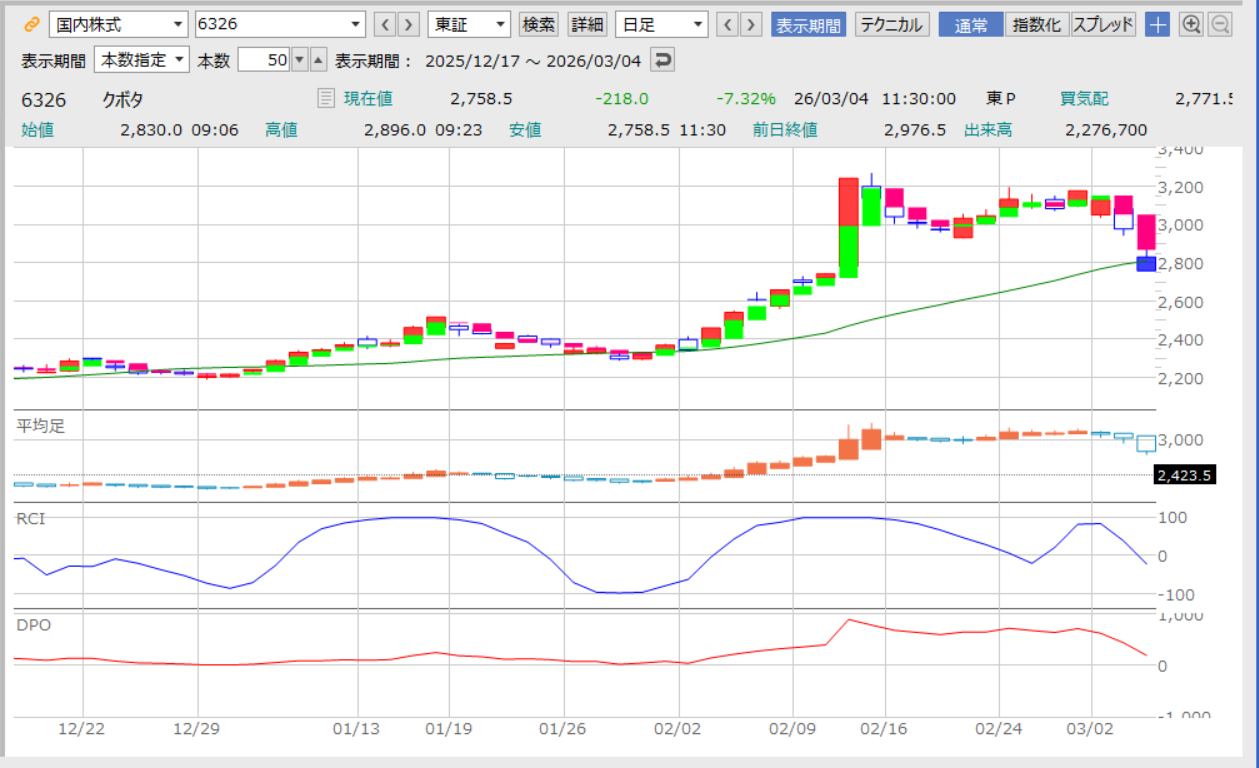The image size is (1259, 768).
Task: Click the orange link chain icon
Action: 31,25
